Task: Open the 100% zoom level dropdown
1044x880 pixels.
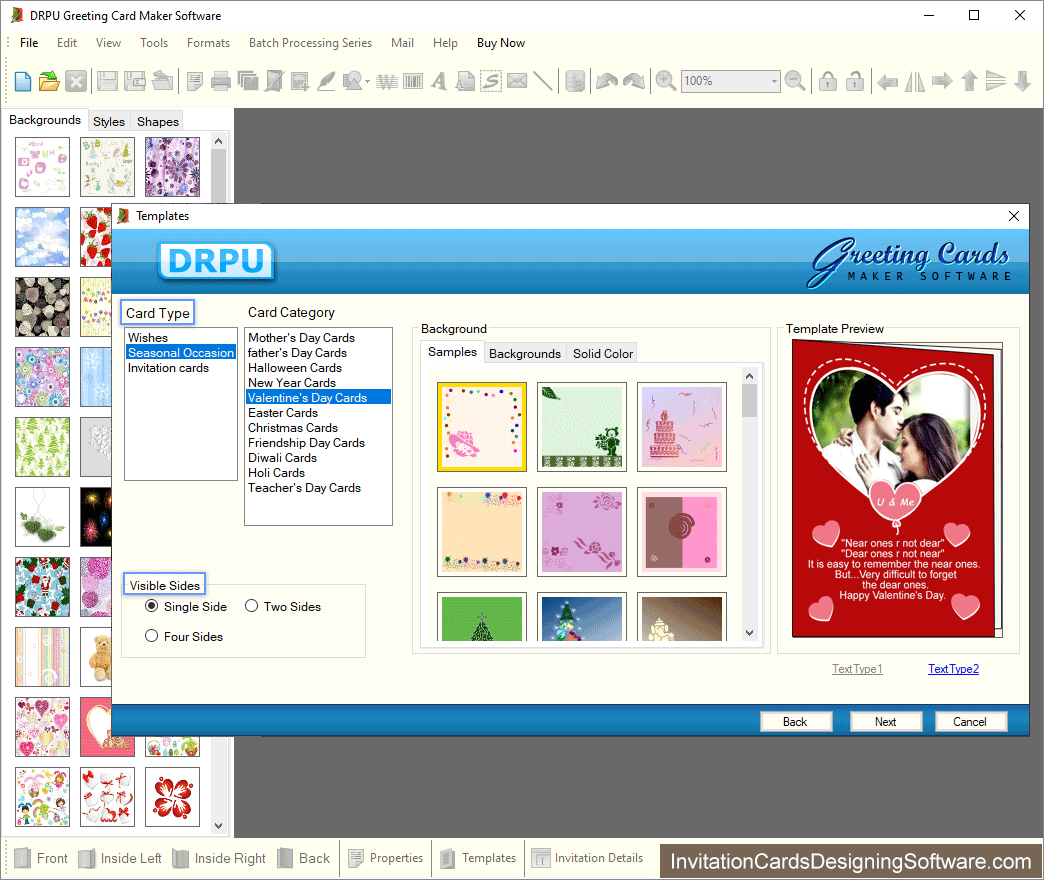Action: coord(774,81)
